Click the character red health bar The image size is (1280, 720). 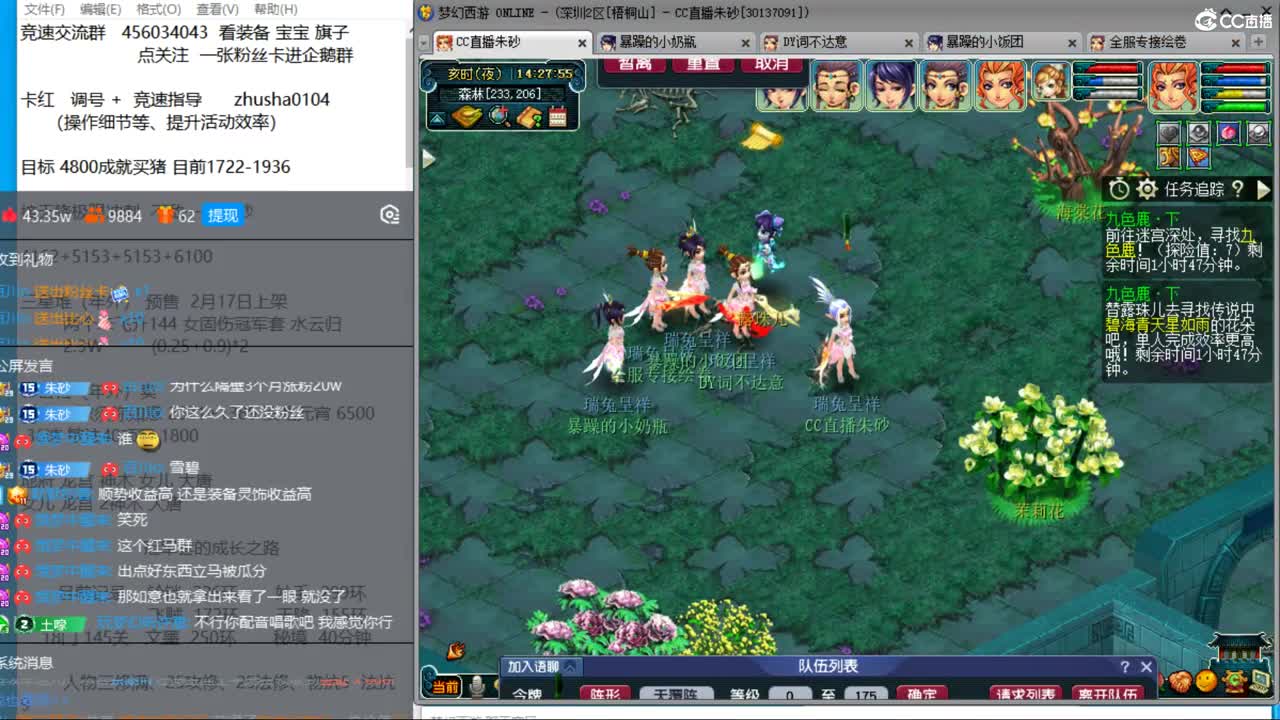pos(1235,68)
